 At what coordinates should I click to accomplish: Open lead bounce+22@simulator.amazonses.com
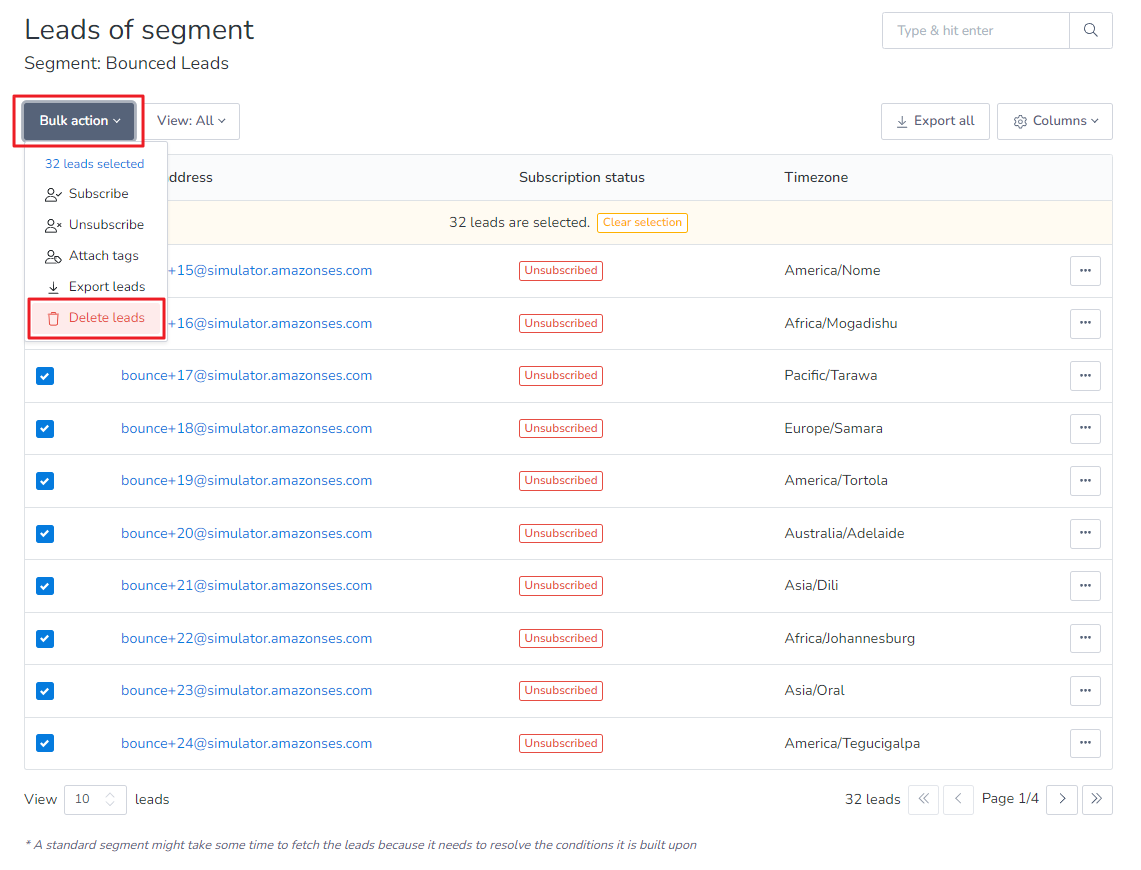(246, 639)
